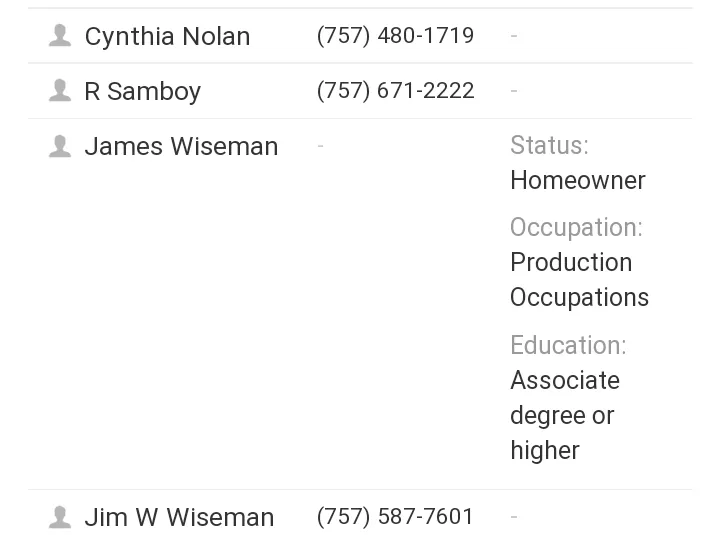Image resolution: width=720 pixels, height=535 pixels.
Task: Select the James Wiseman name
Action: [181, 146]
